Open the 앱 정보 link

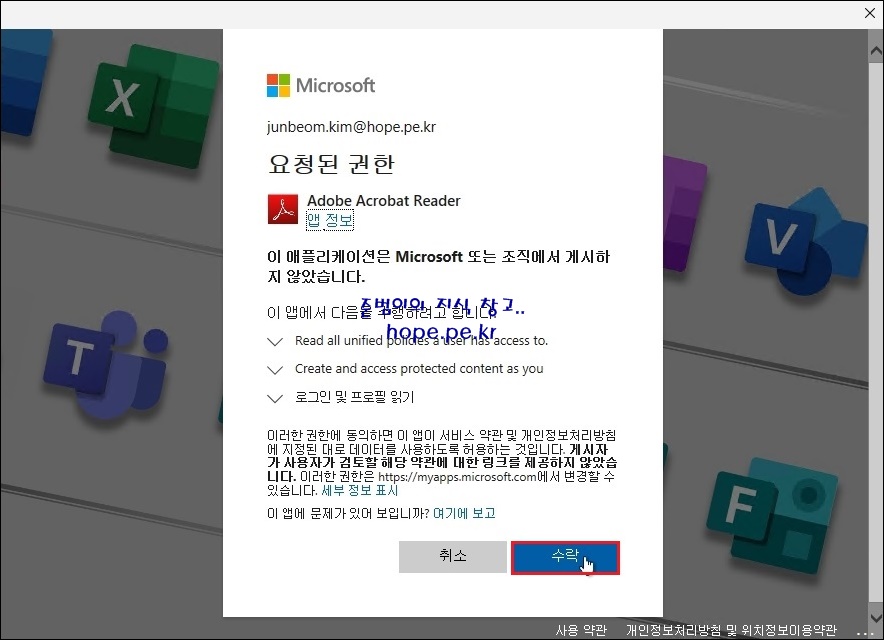pyautogui.click(x=330, y=220)
